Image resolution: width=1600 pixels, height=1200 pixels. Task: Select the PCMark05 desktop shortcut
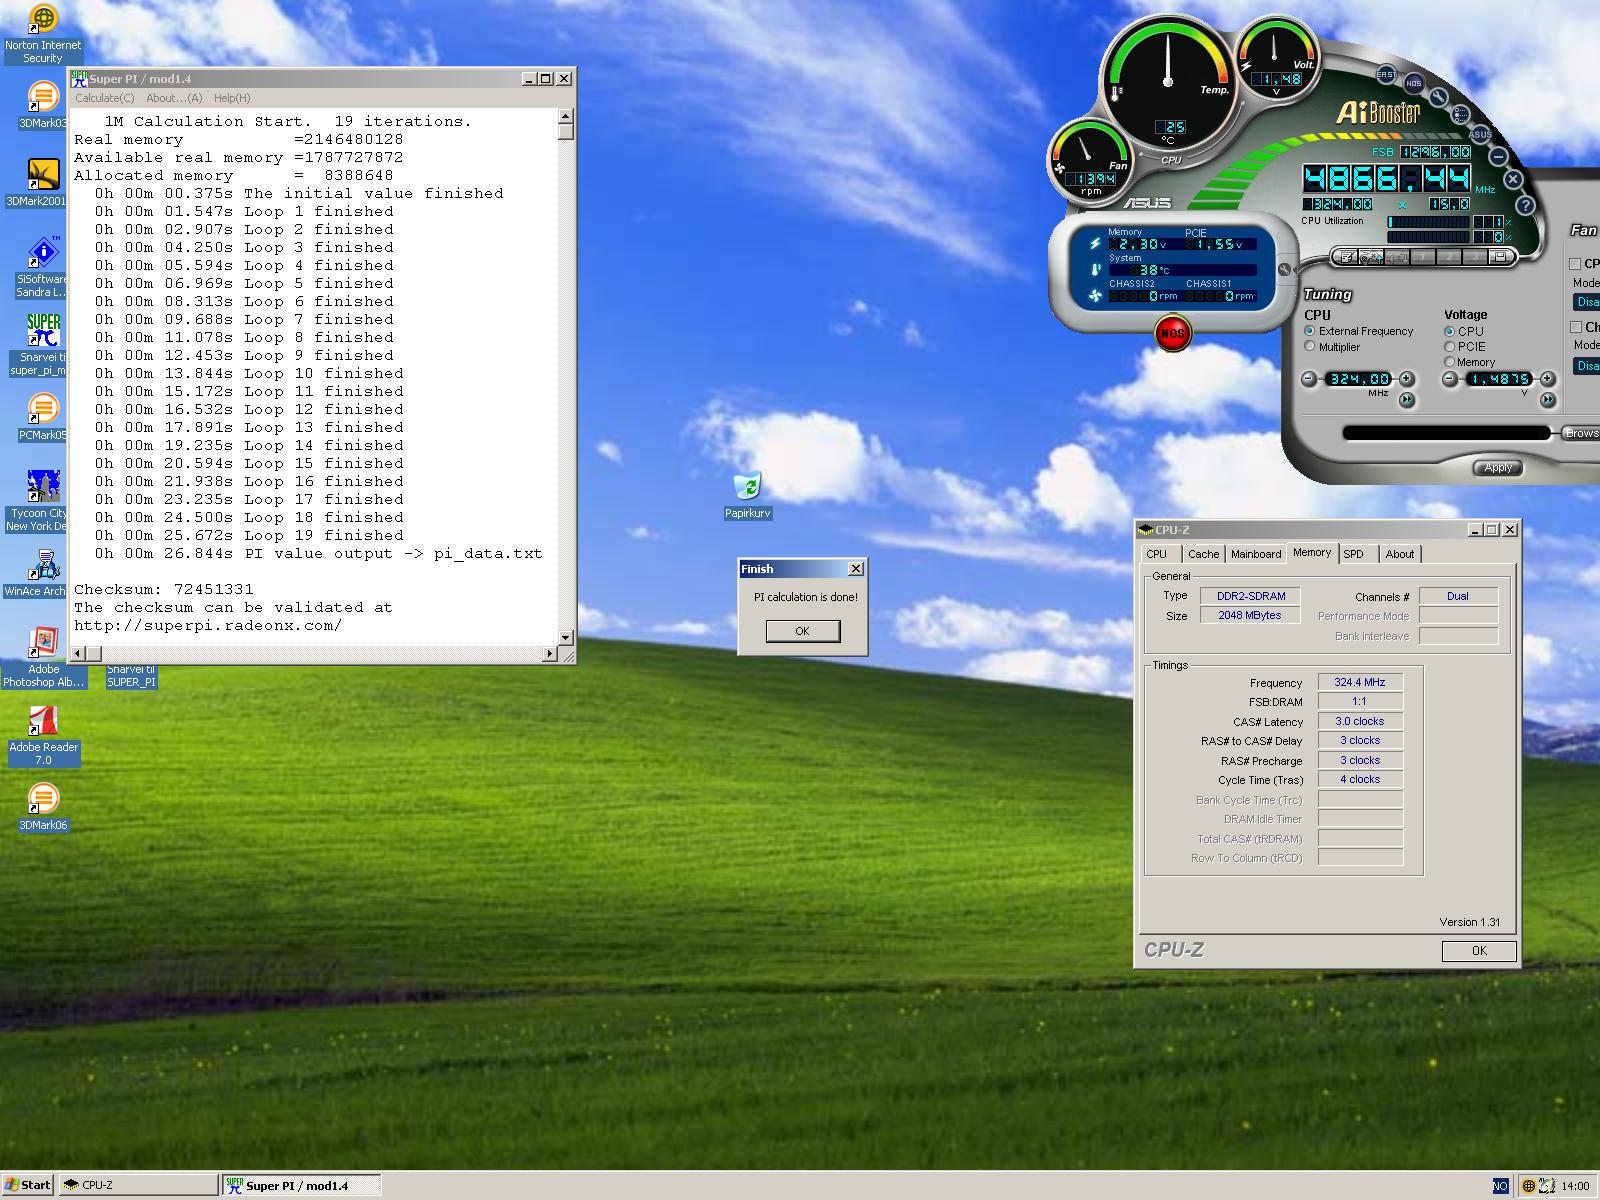[42, 417]
